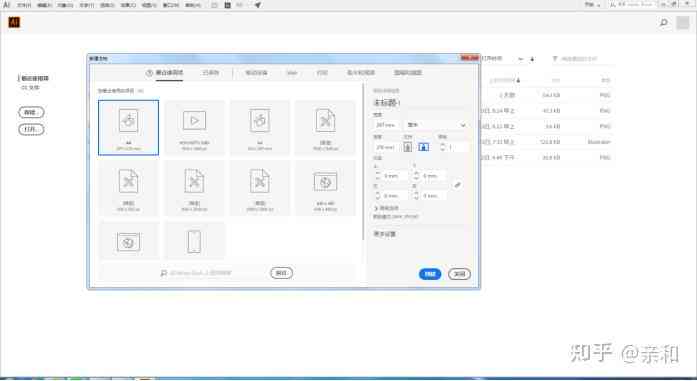Screen dimensions: 697x381
Task: Sort by the 类型 column header
Action: click(x=605, y=80)
